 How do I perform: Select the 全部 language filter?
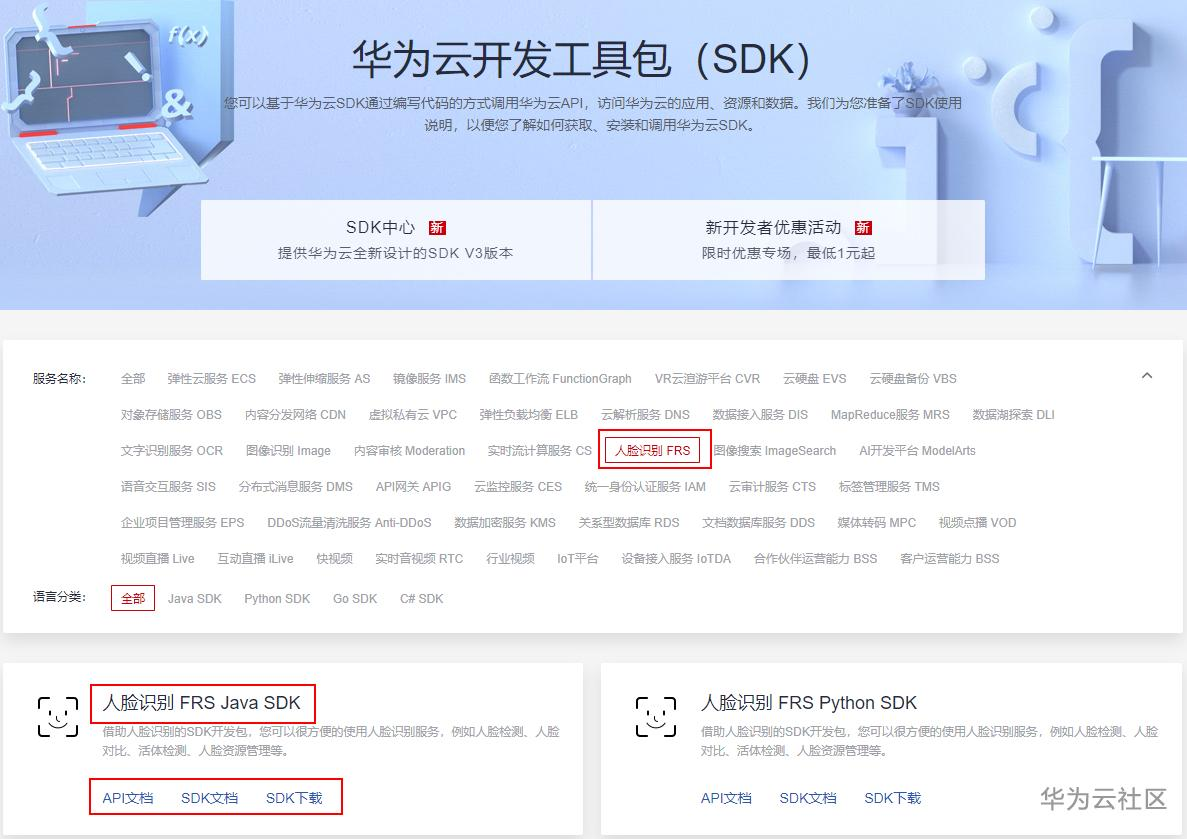[132, 598]
